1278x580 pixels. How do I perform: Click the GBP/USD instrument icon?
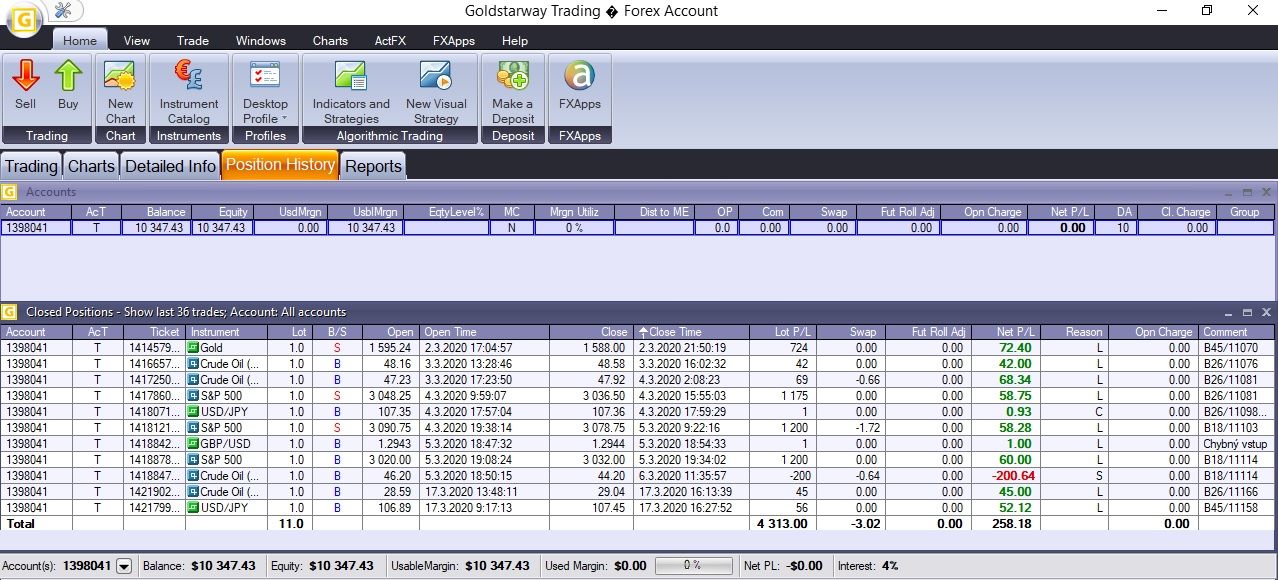click(194, 444)
